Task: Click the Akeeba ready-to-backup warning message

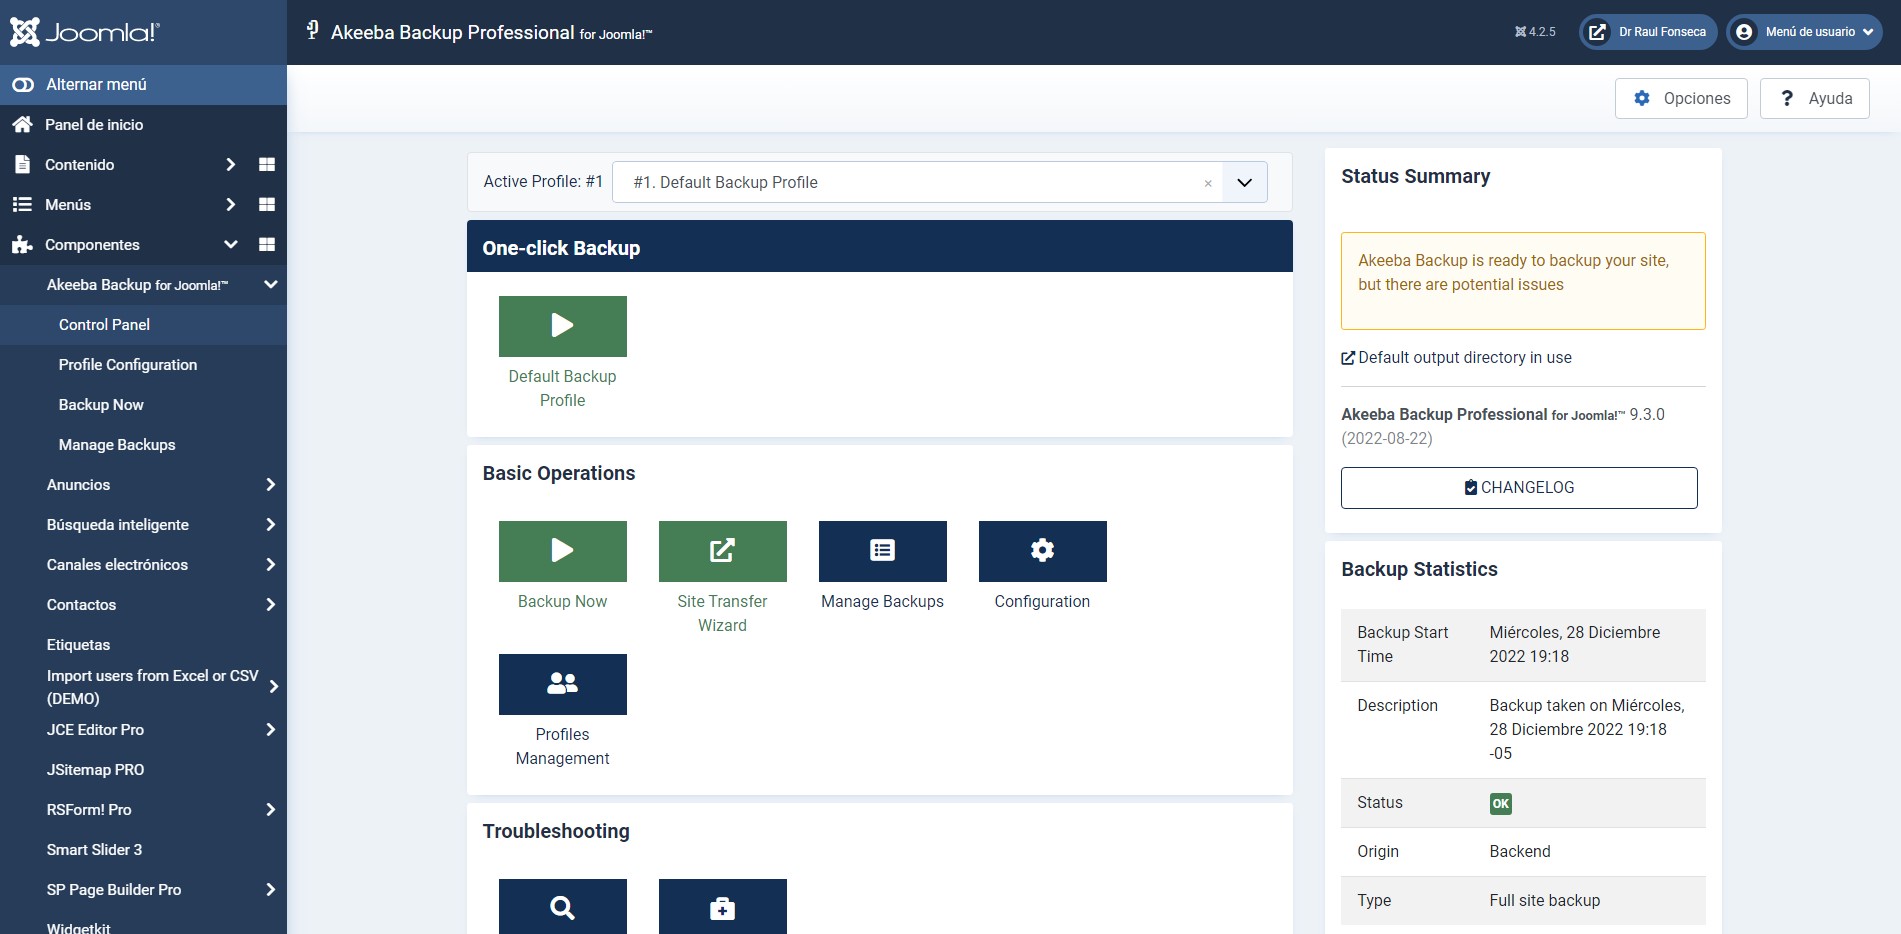Action: click(x=1523, y=281)
